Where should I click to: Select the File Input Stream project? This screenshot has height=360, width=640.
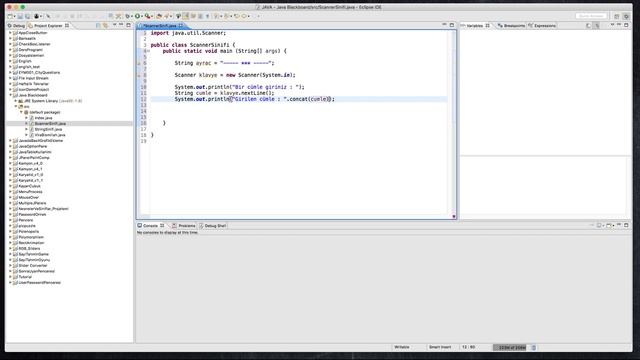(33, 78)
